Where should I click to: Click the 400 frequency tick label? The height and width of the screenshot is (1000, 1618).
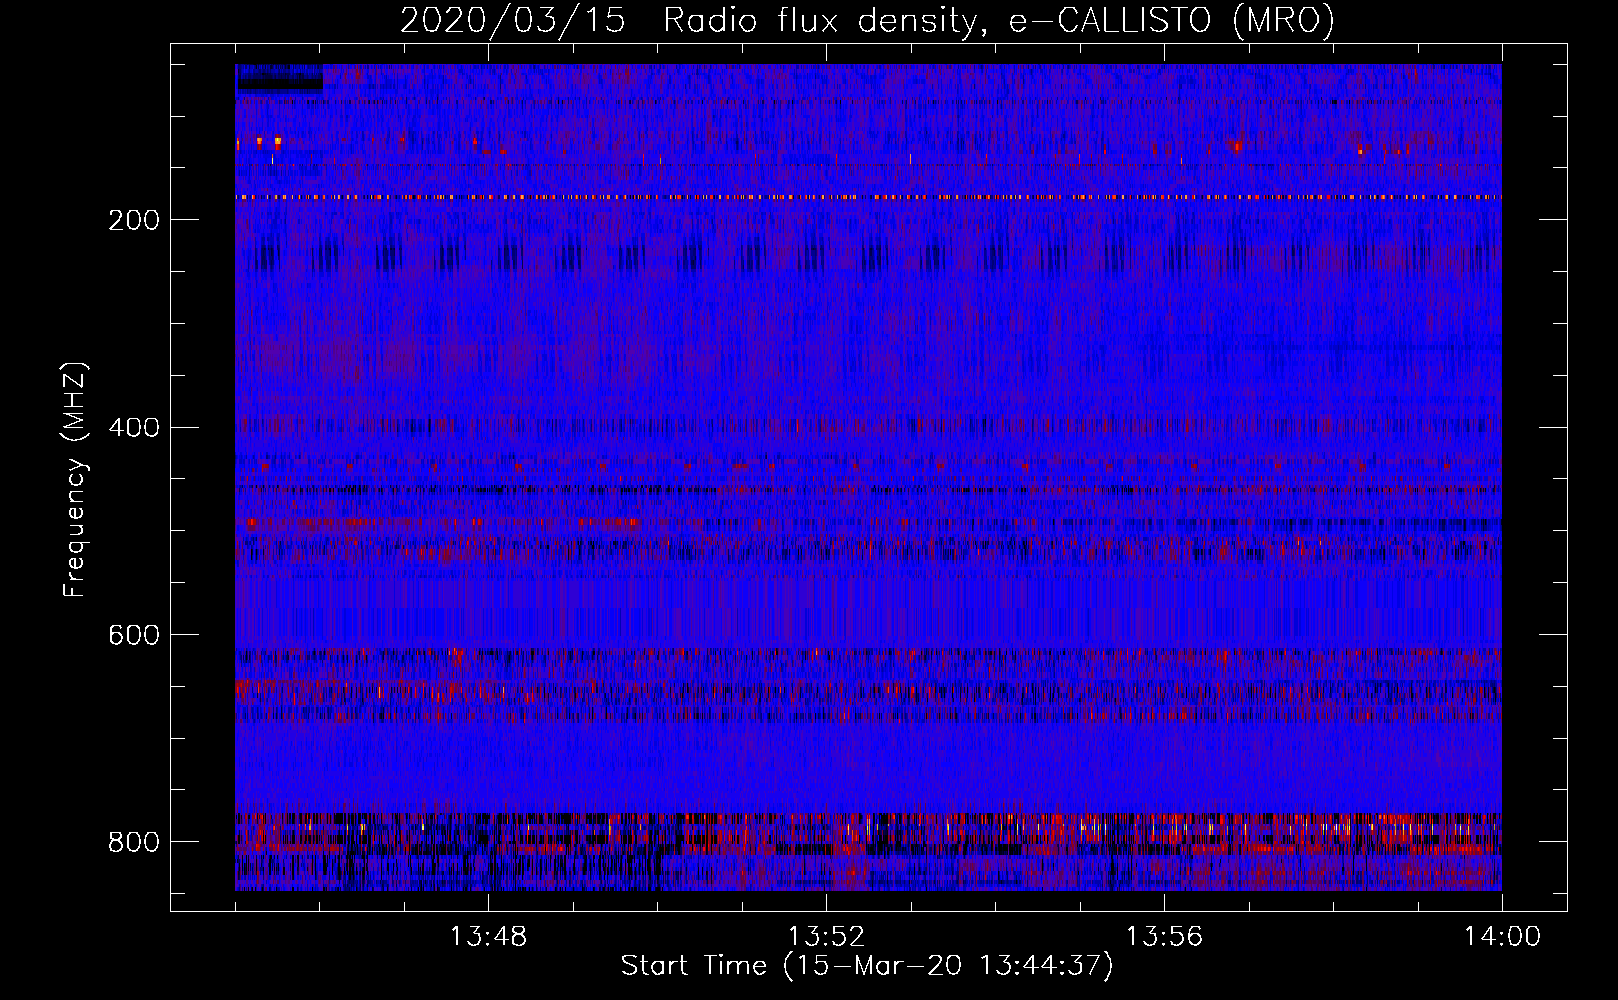coord(134,428)
